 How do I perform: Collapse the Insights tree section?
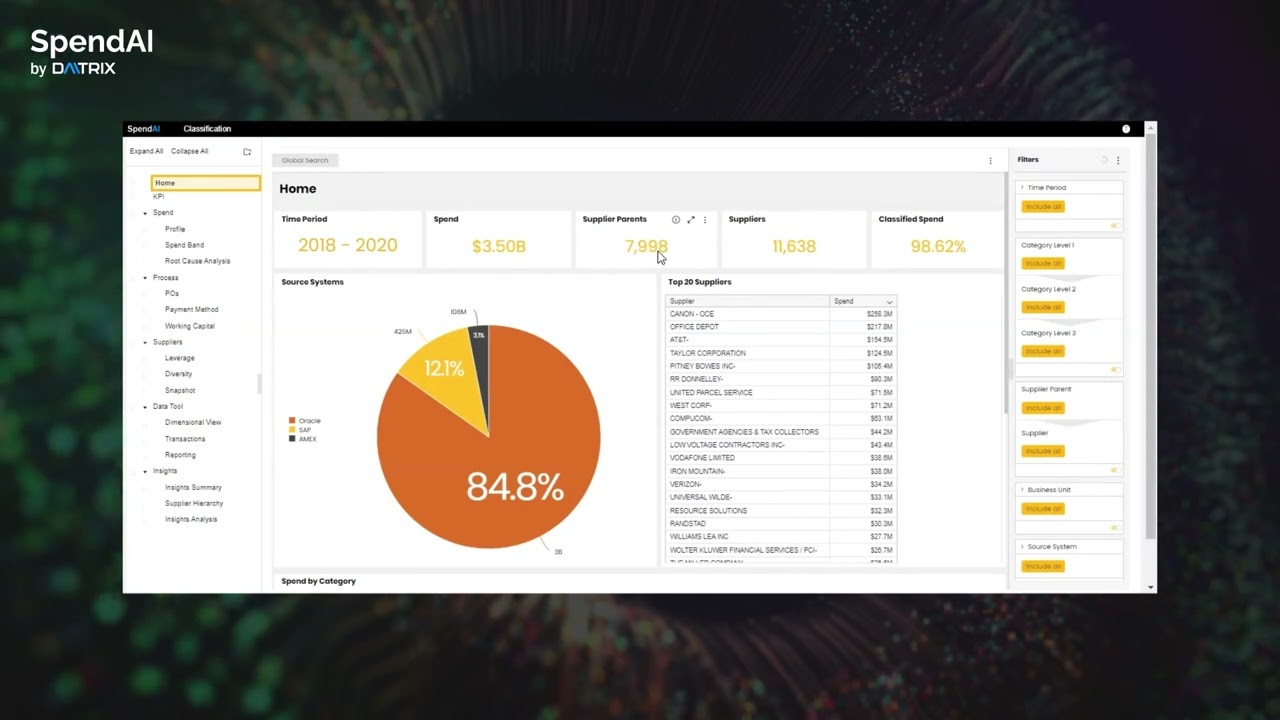click(145, 471)
